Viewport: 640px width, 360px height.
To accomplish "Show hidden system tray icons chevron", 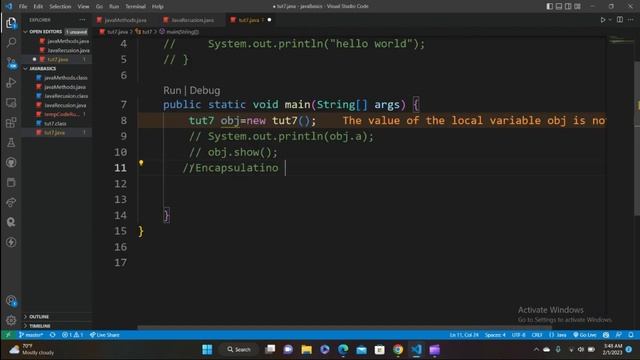I will [x=536, y=349].
